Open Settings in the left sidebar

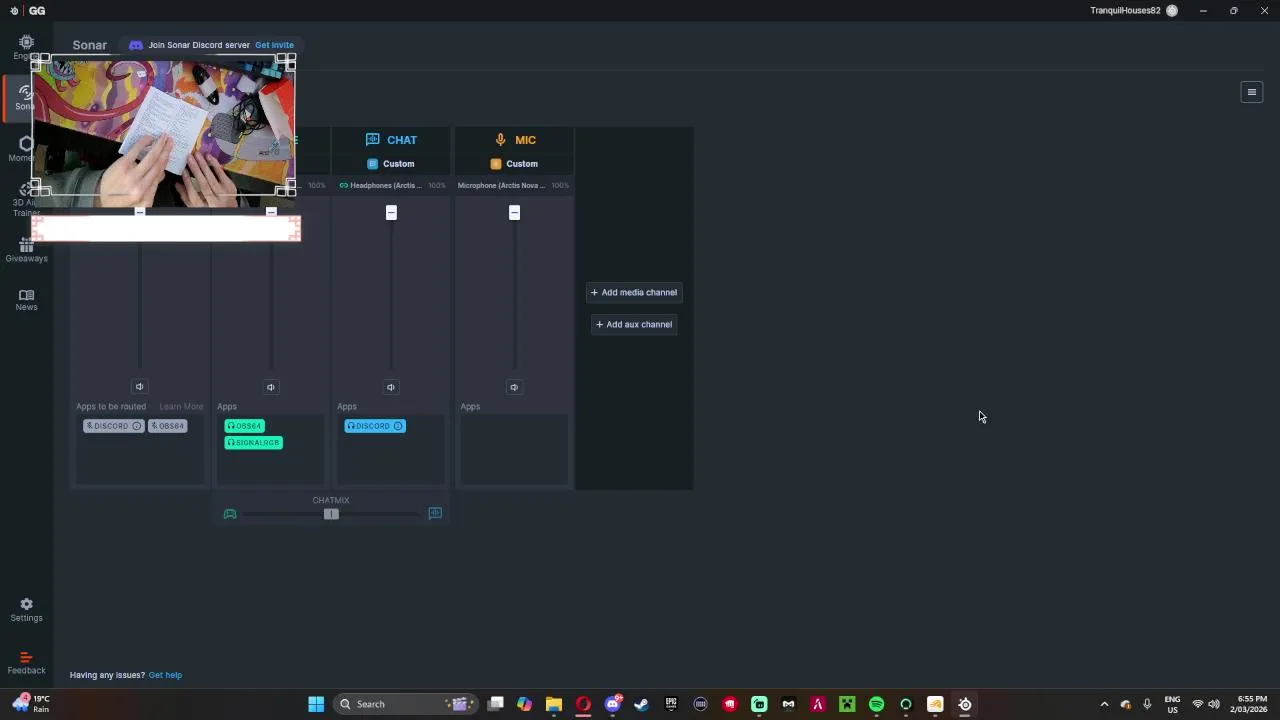(26, 610)
